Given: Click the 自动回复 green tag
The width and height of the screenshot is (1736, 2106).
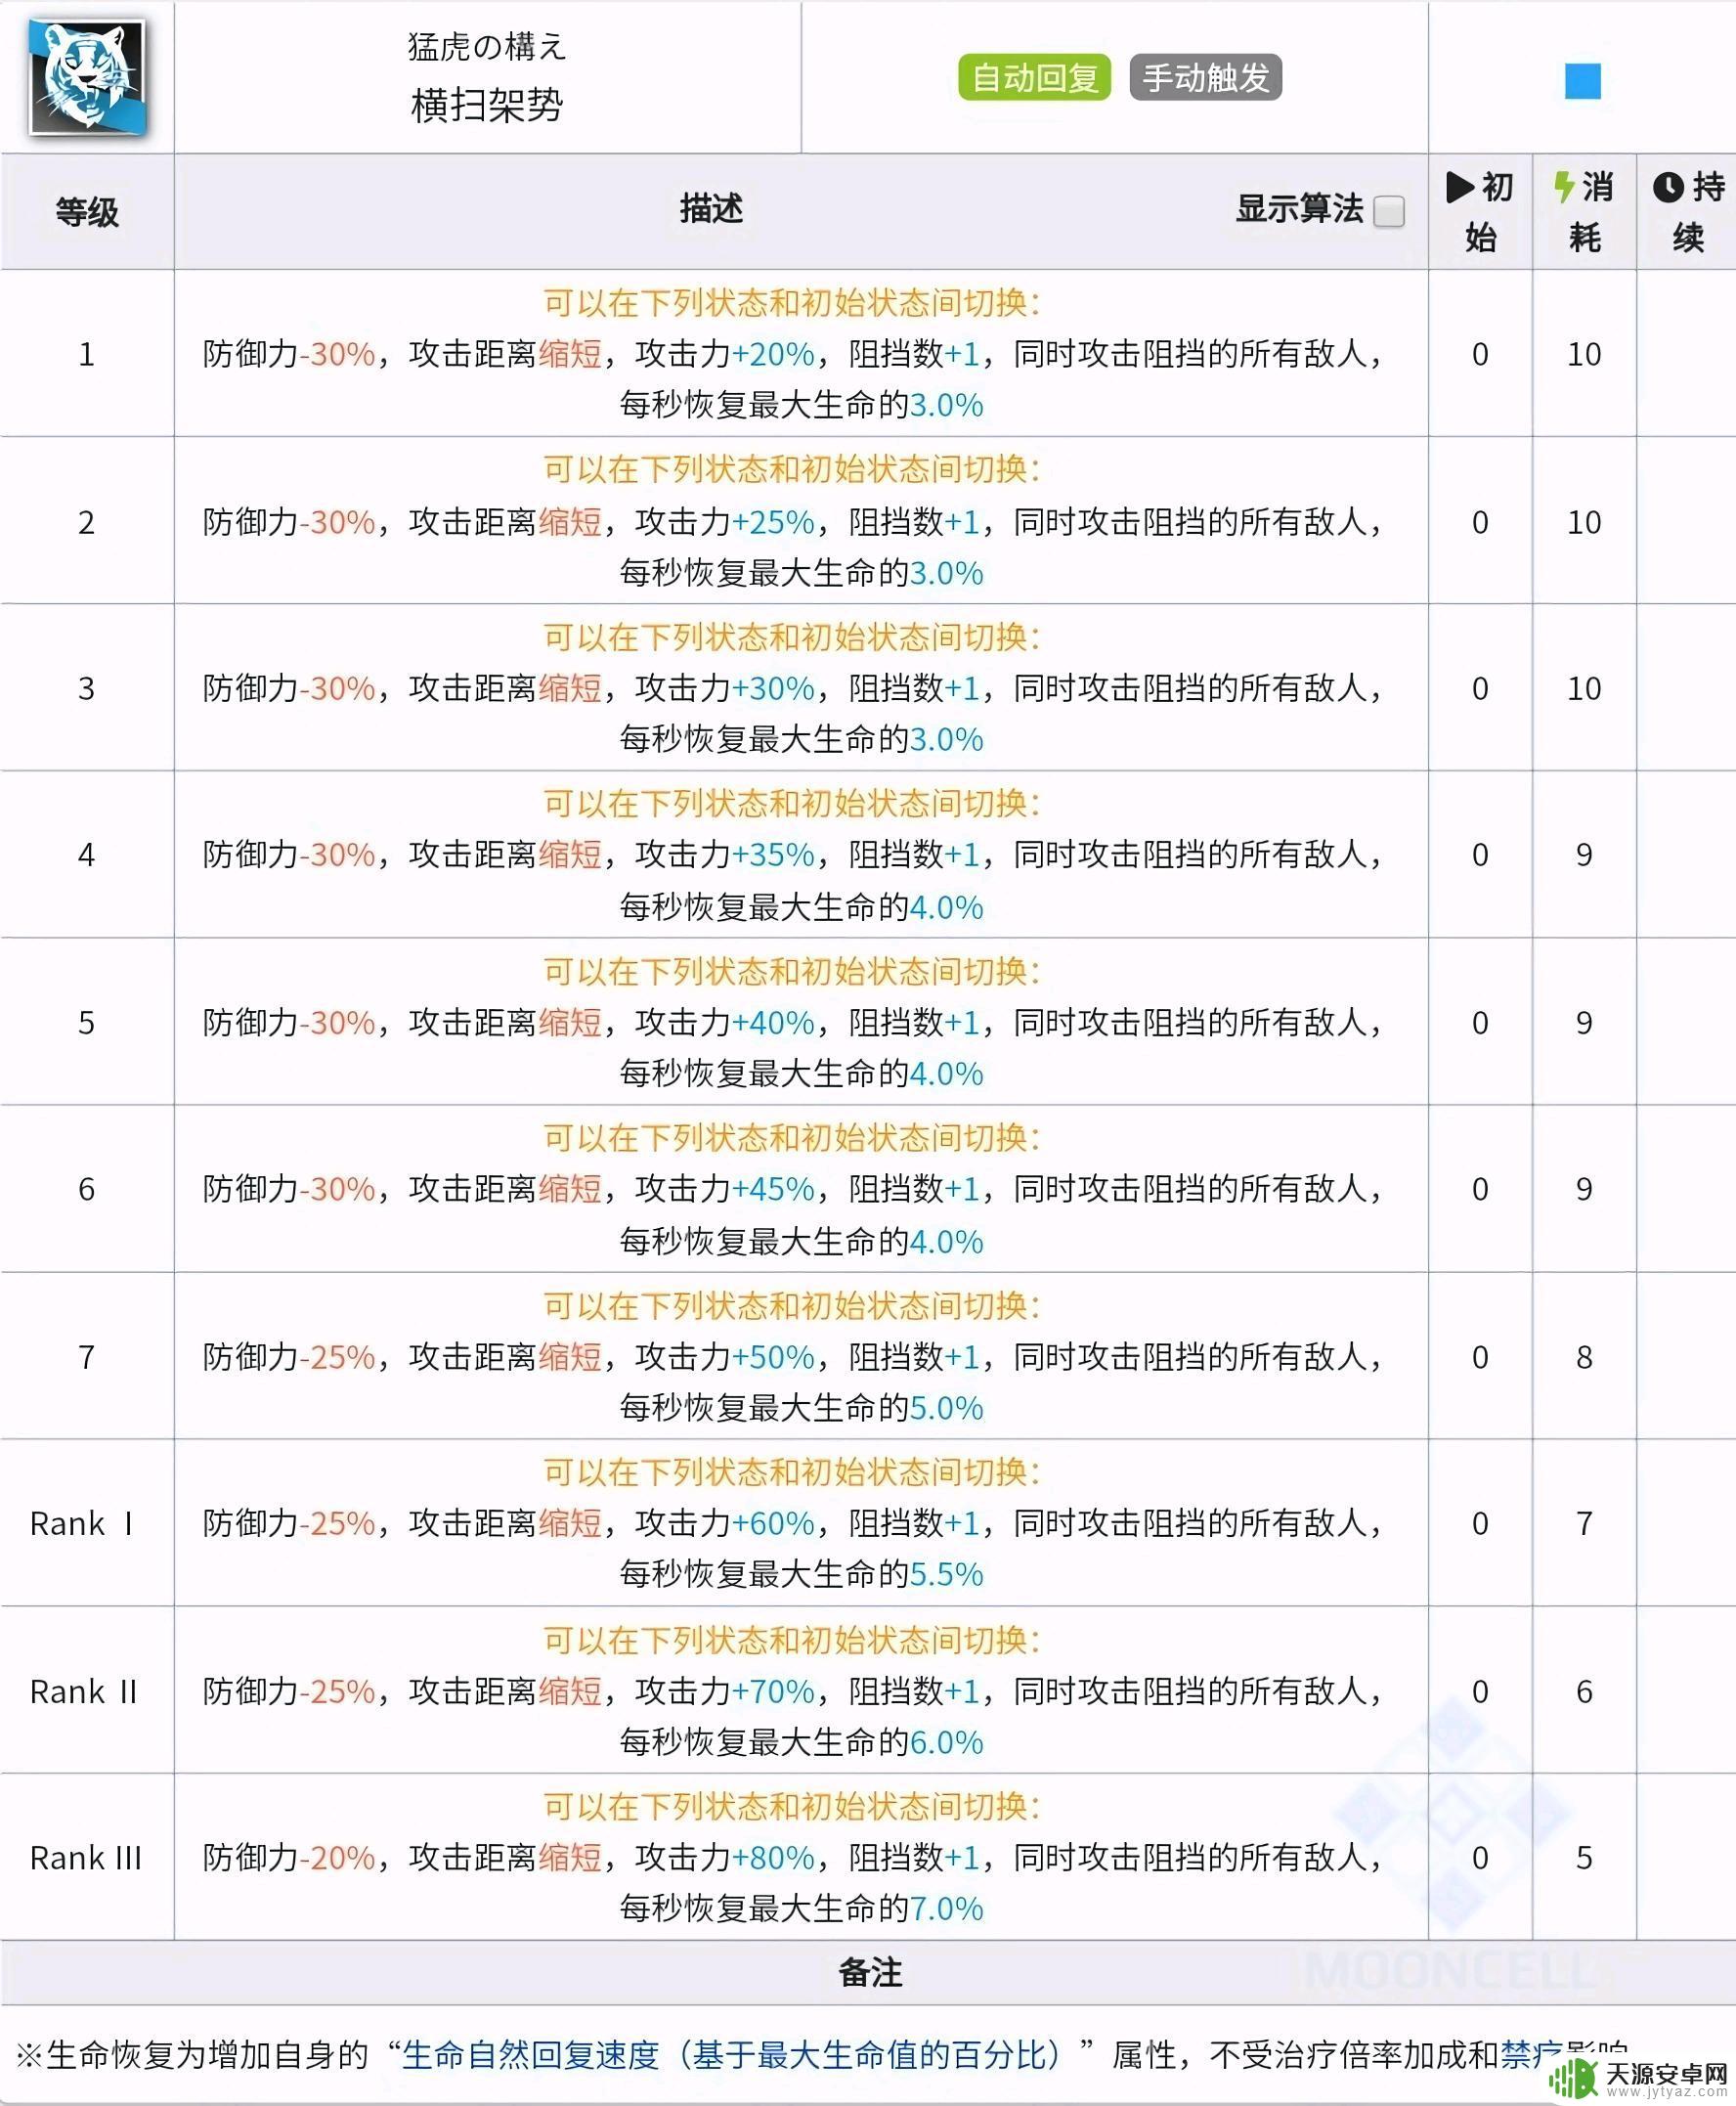Looking at the screenshot, I should click(1034, 77).
